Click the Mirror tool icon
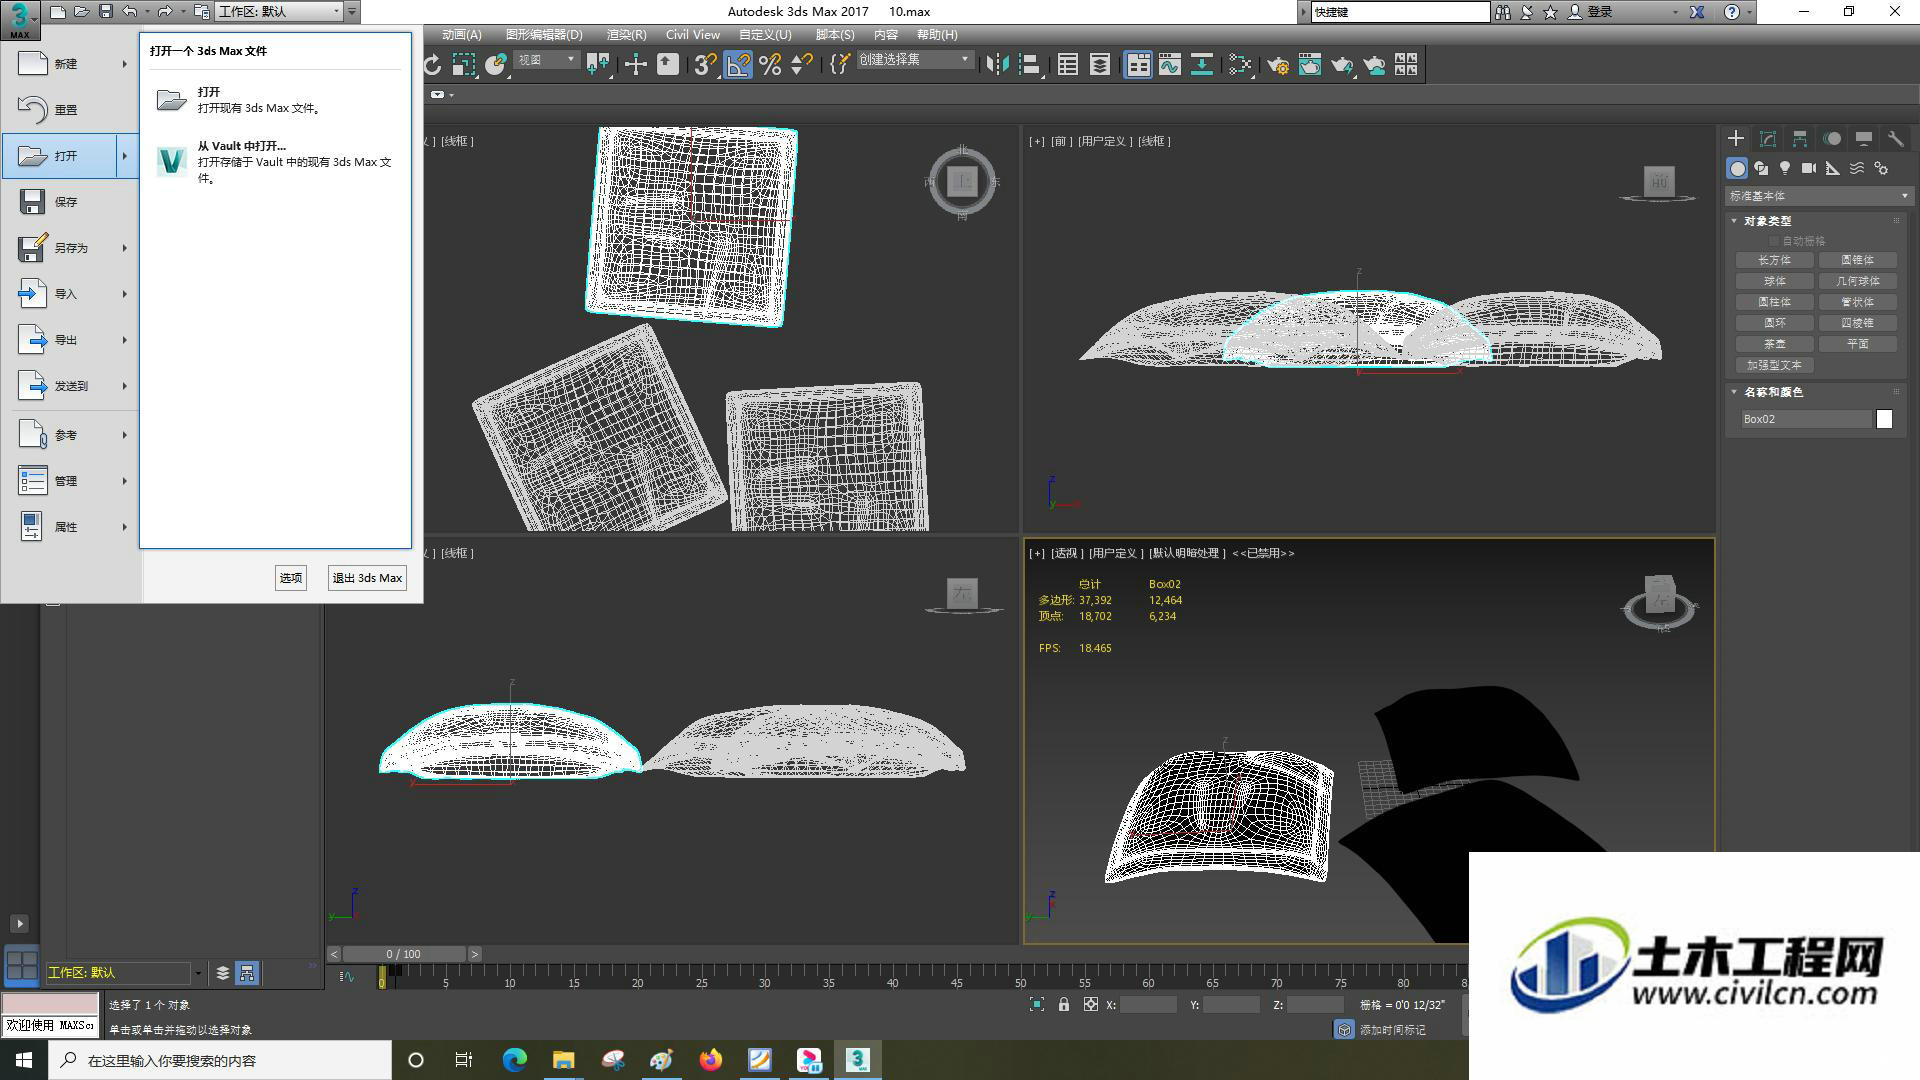This screenshot has height=1080, width=1920. coord(997,65)
